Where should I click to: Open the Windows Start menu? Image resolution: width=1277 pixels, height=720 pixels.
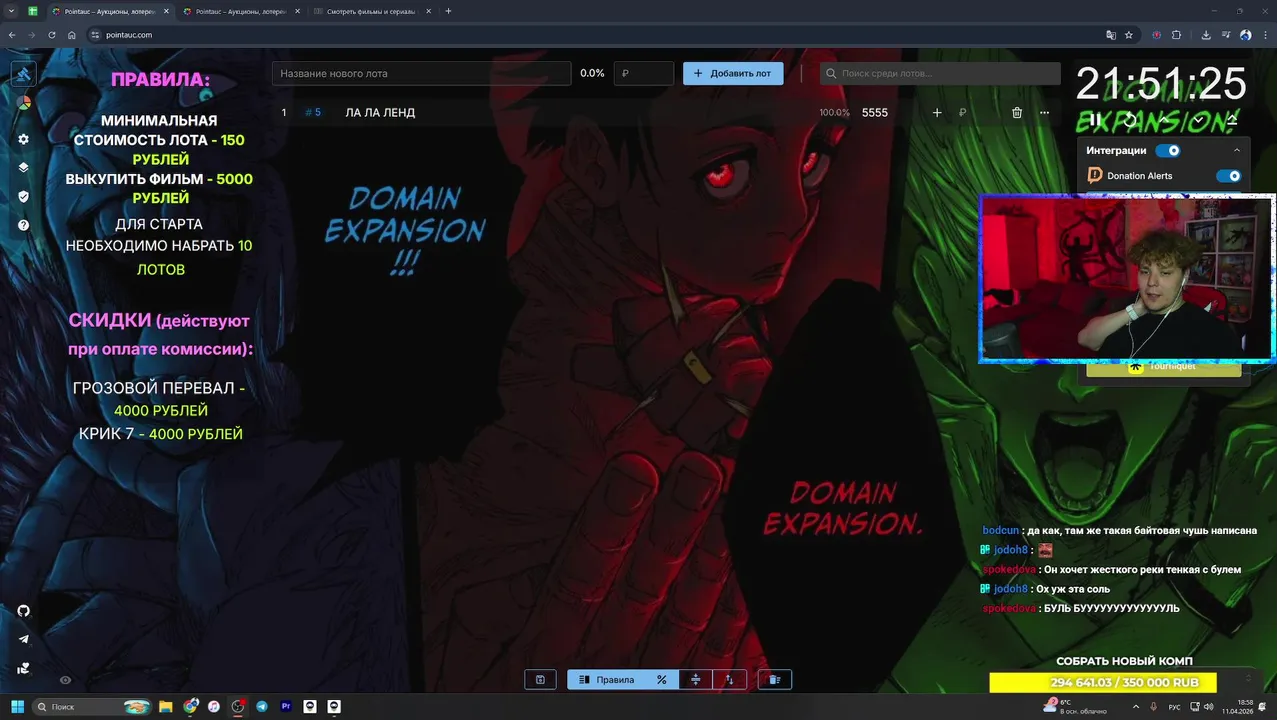[17, 707]
